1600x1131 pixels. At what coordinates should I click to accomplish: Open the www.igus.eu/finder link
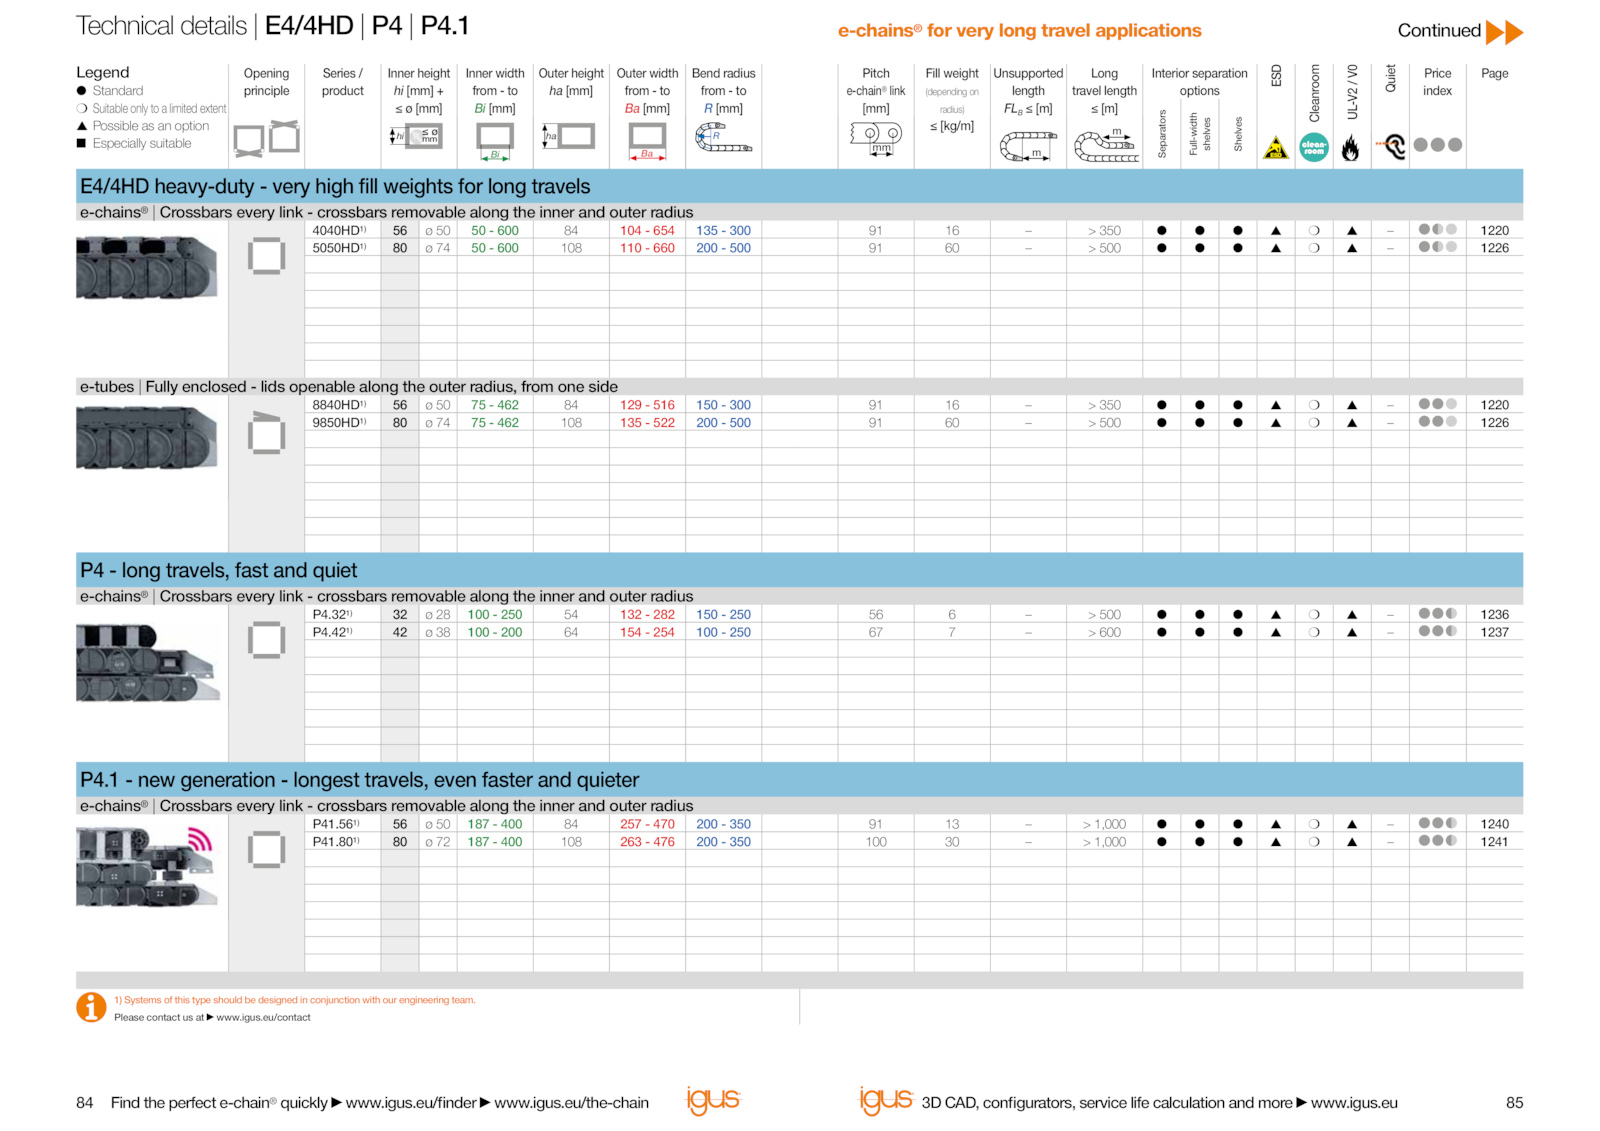point(411,1103)
